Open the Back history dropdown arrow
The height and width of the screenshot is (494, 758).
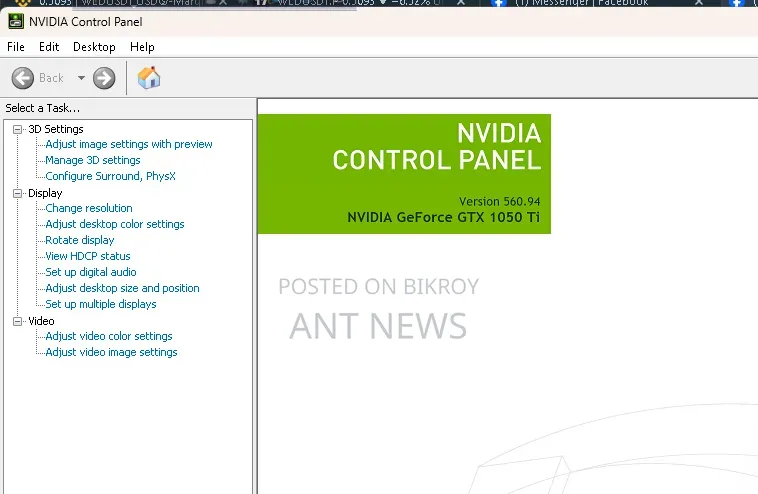click(81, 78)
